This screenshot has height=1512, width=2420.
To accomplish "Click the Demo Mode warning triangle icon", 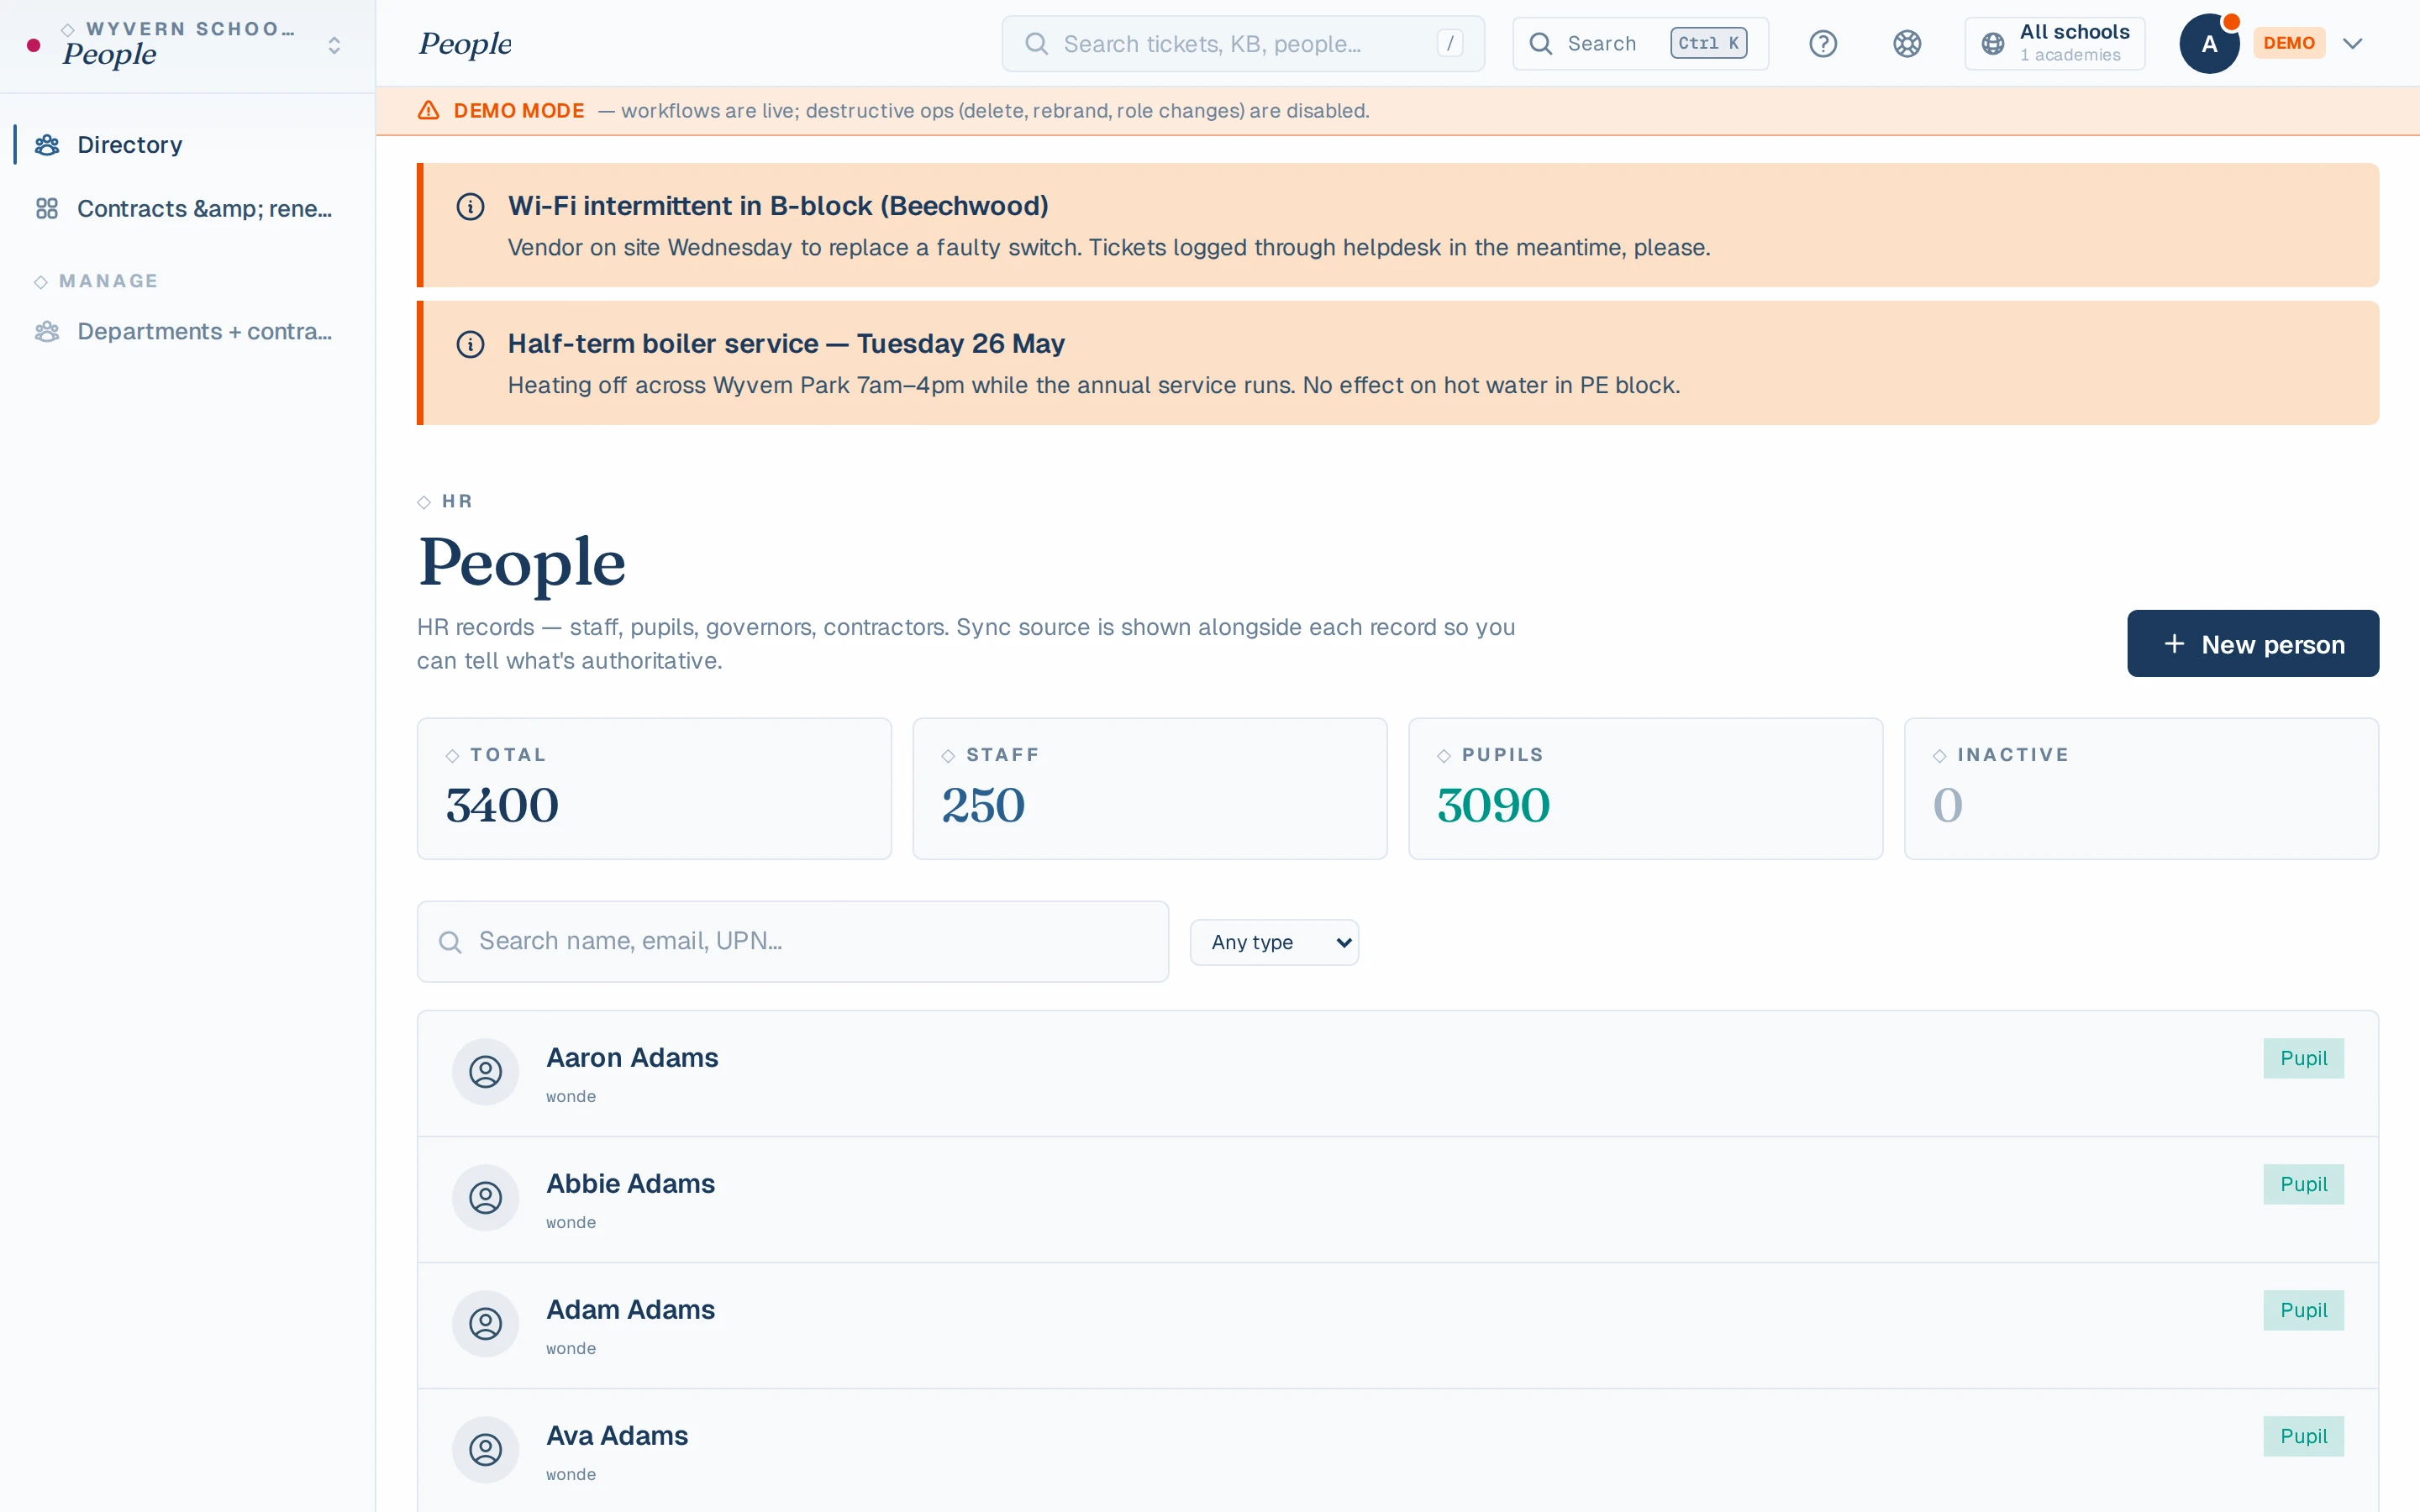I will (x=429, y=111).
